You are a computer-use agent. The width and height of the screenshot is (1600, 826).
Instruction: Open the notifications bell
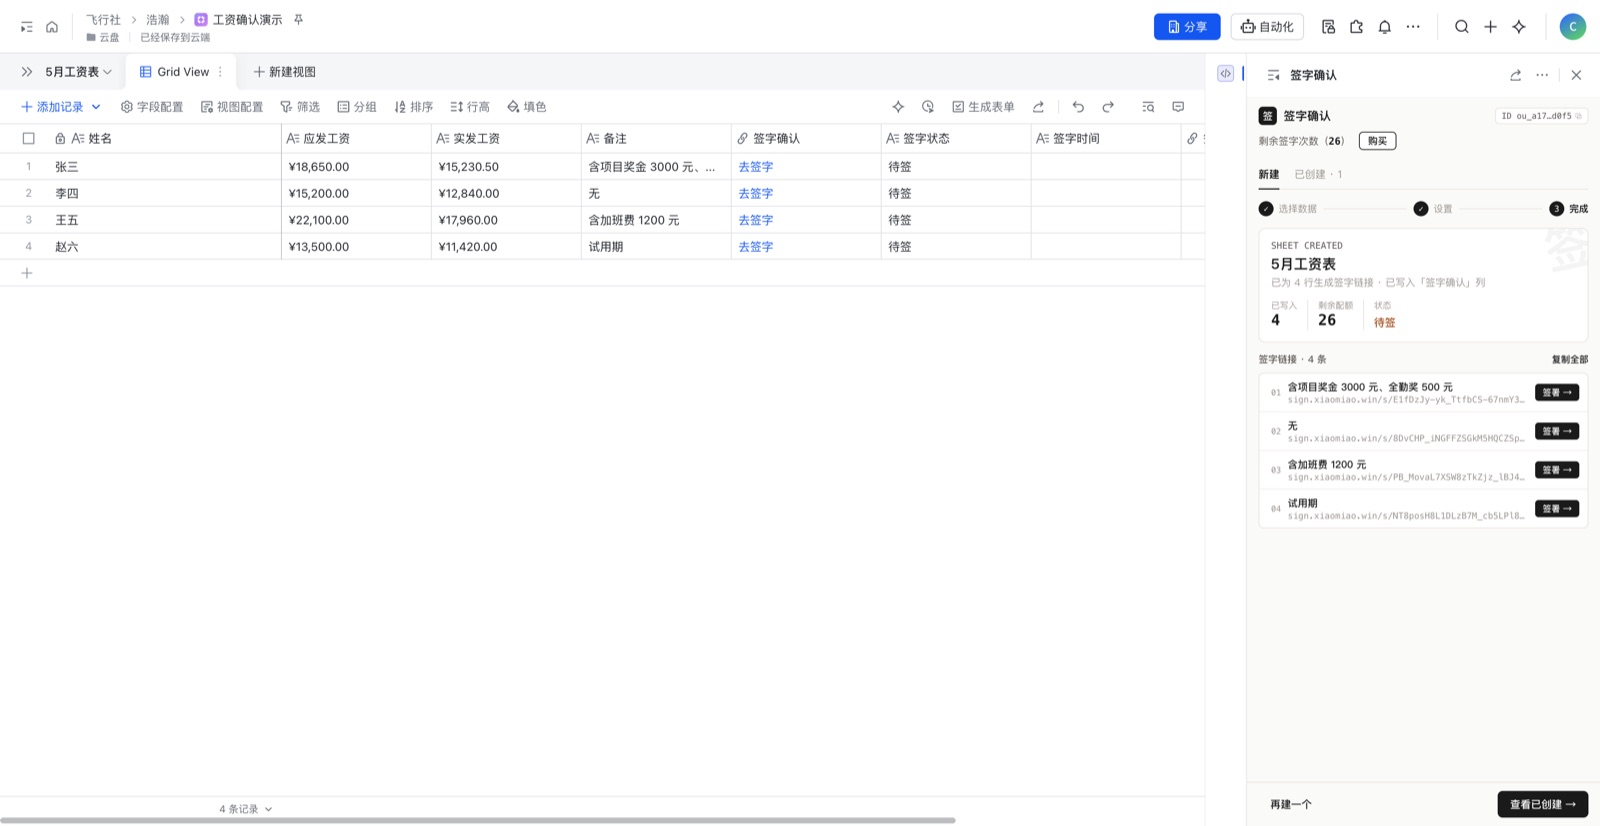coord(1384,27)
